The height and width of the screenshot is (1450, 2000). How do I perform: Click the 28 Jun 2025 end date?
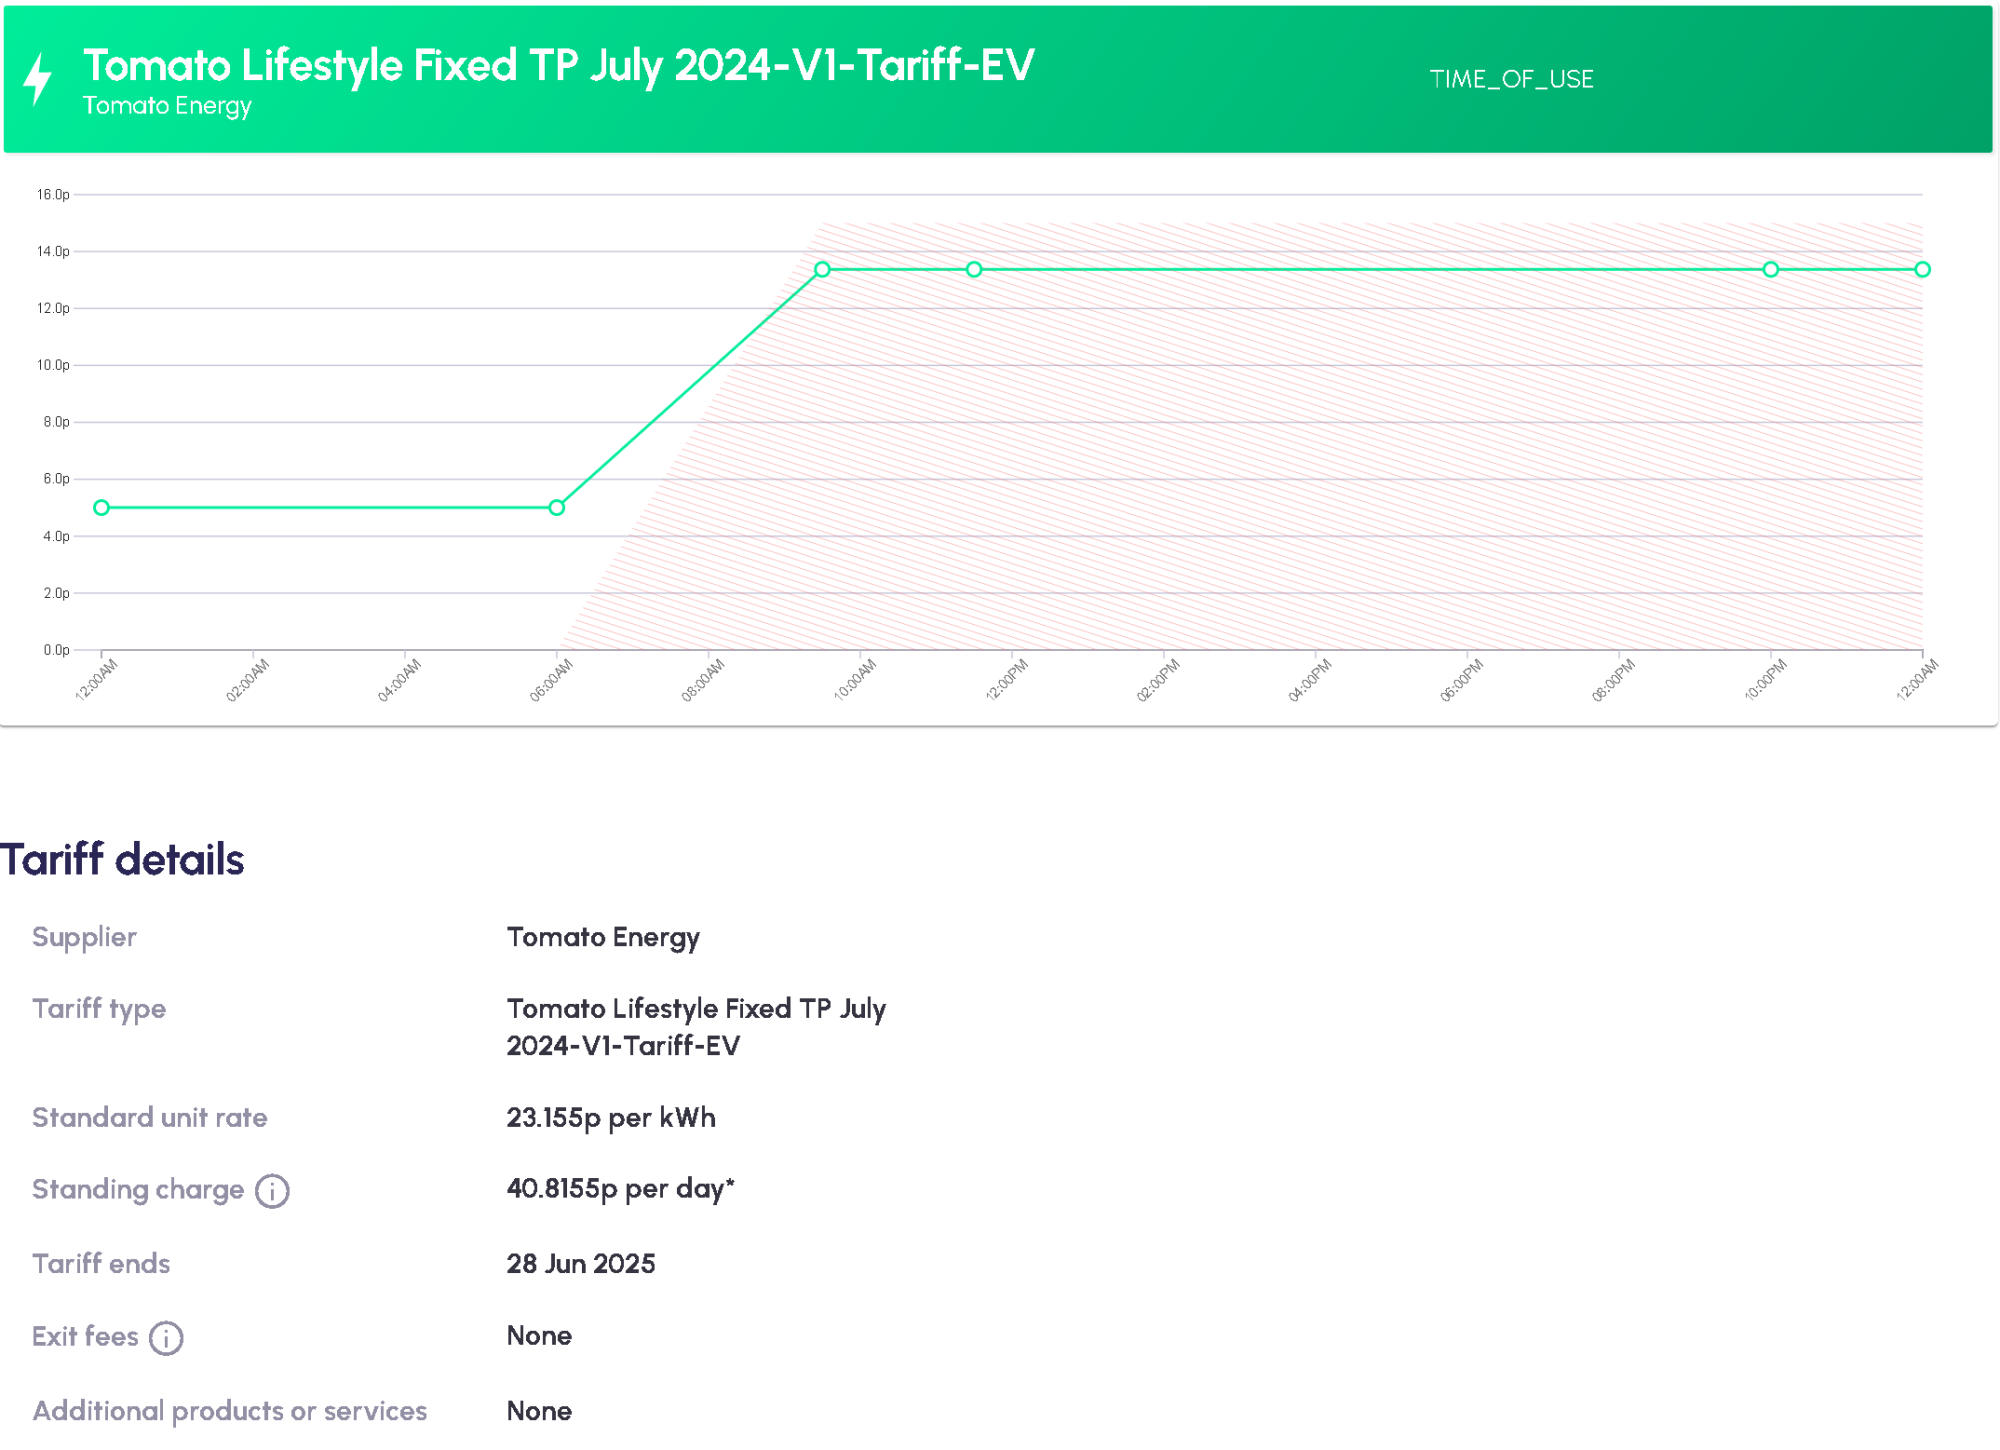click(581, 1264)
